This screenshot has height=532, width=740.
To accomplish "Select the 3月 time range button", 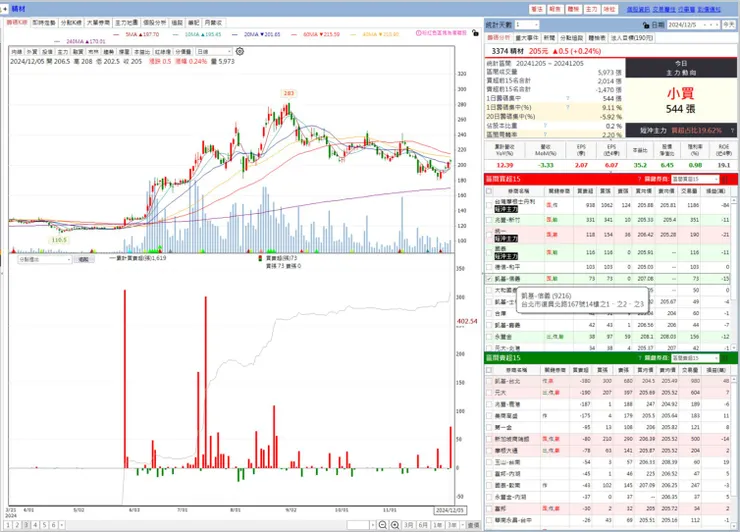I will (409, 525).
